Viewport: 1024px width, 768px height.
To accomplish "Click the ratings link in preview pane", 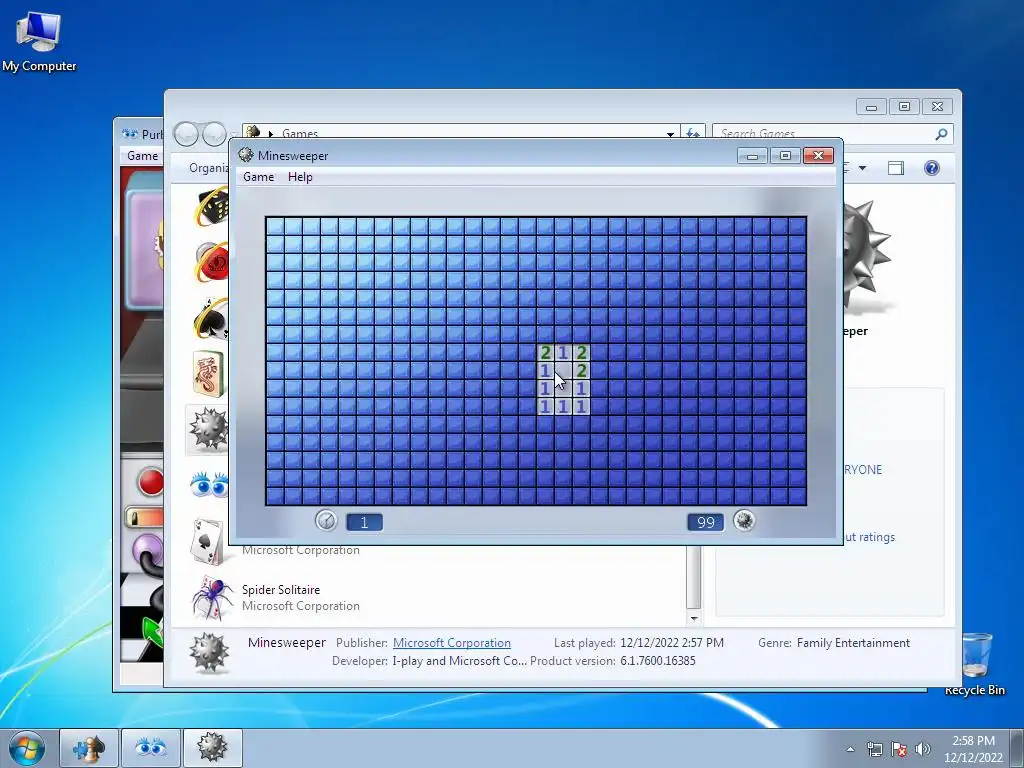I will coord(869,537).
